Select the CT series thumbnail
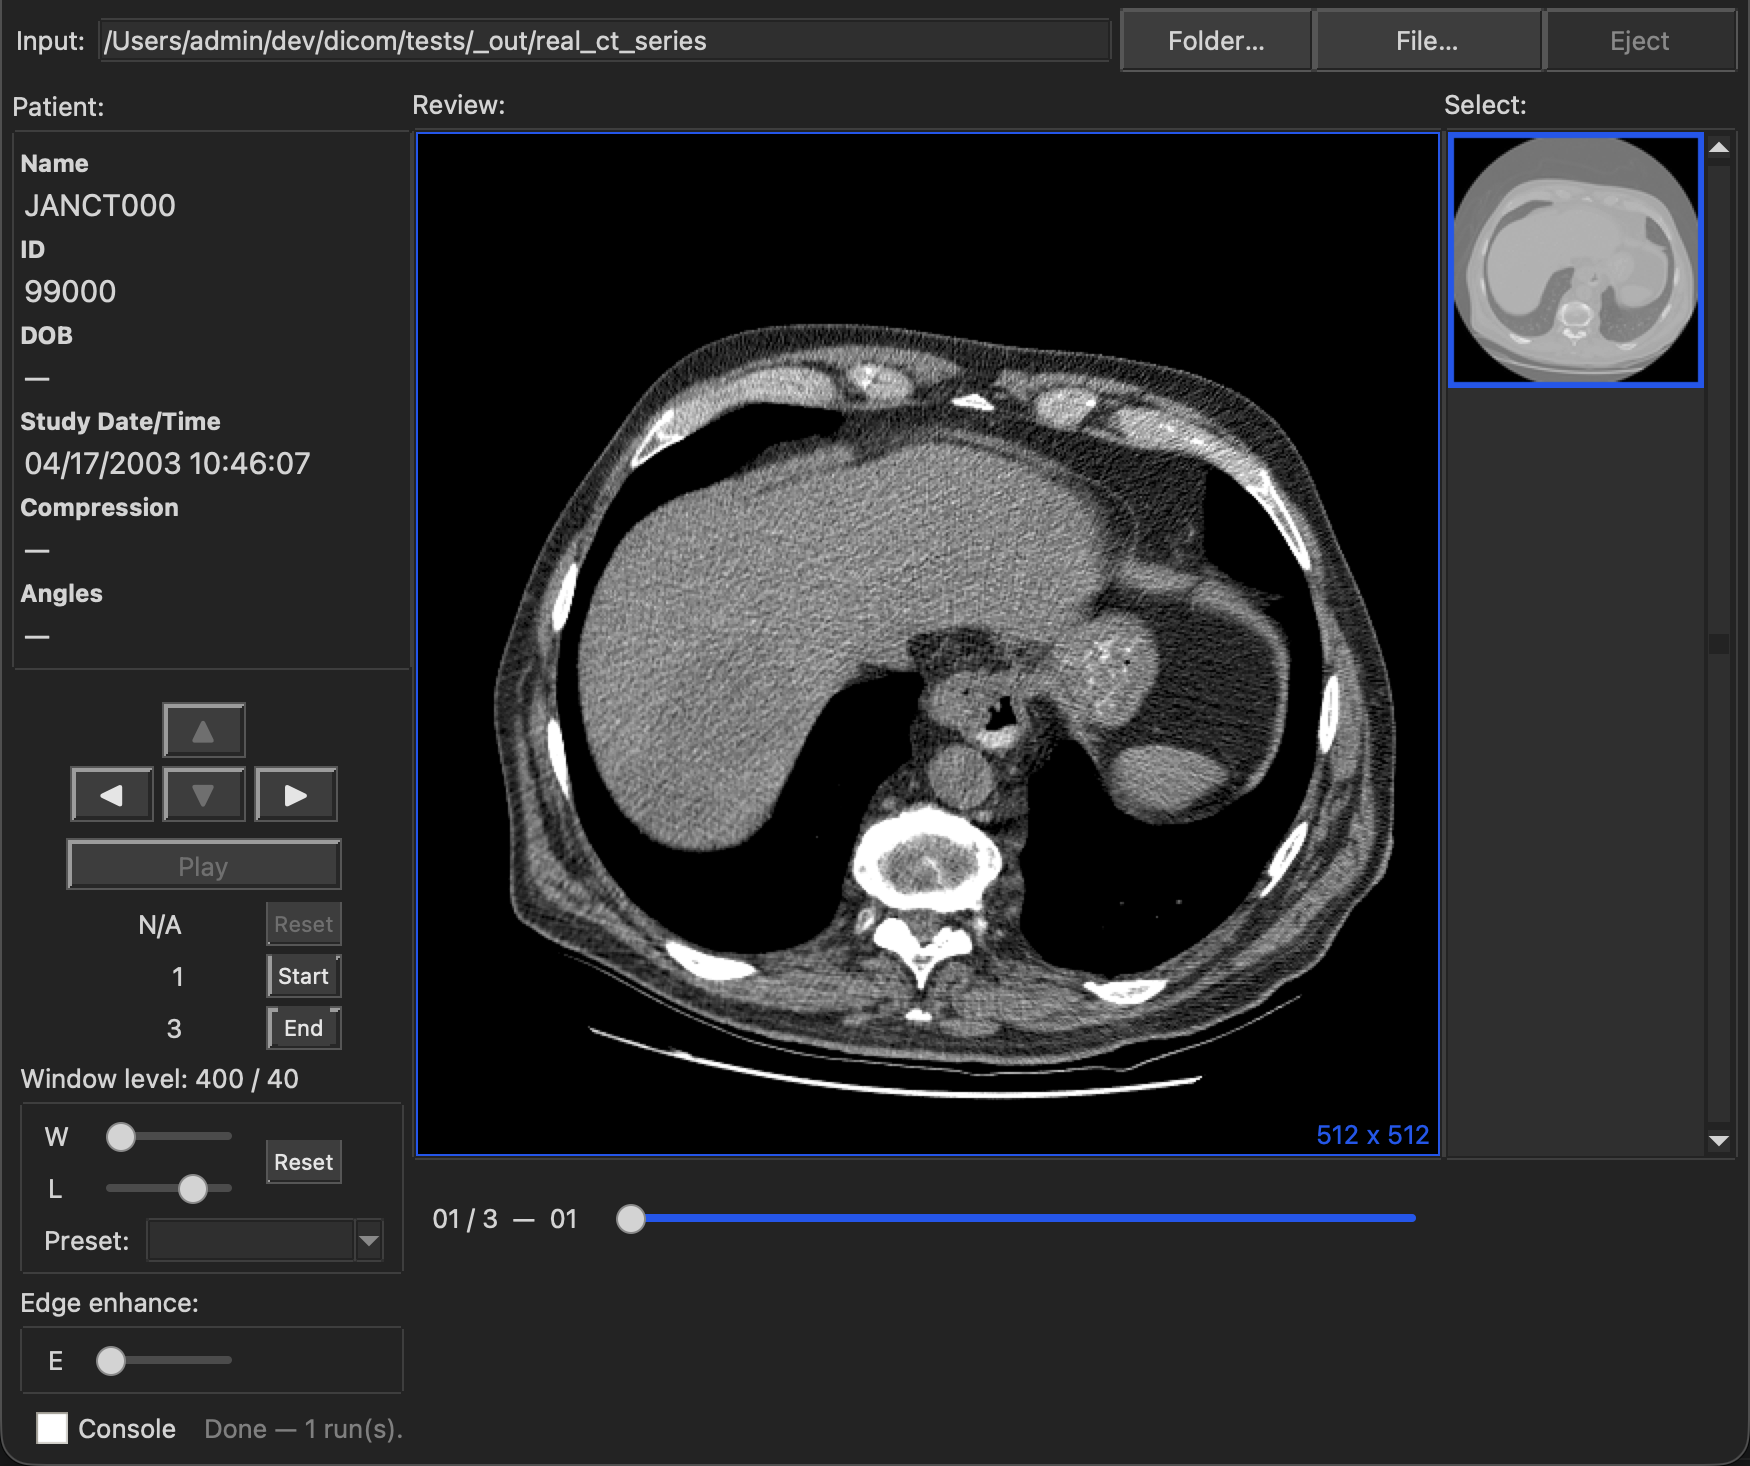 click(1576, 260)
